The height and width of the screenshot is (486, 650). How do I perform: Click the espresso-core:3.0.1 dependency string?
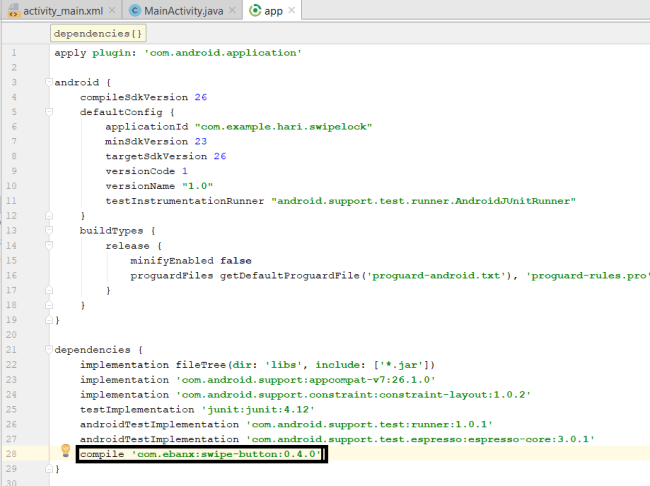tap(420, 439)
